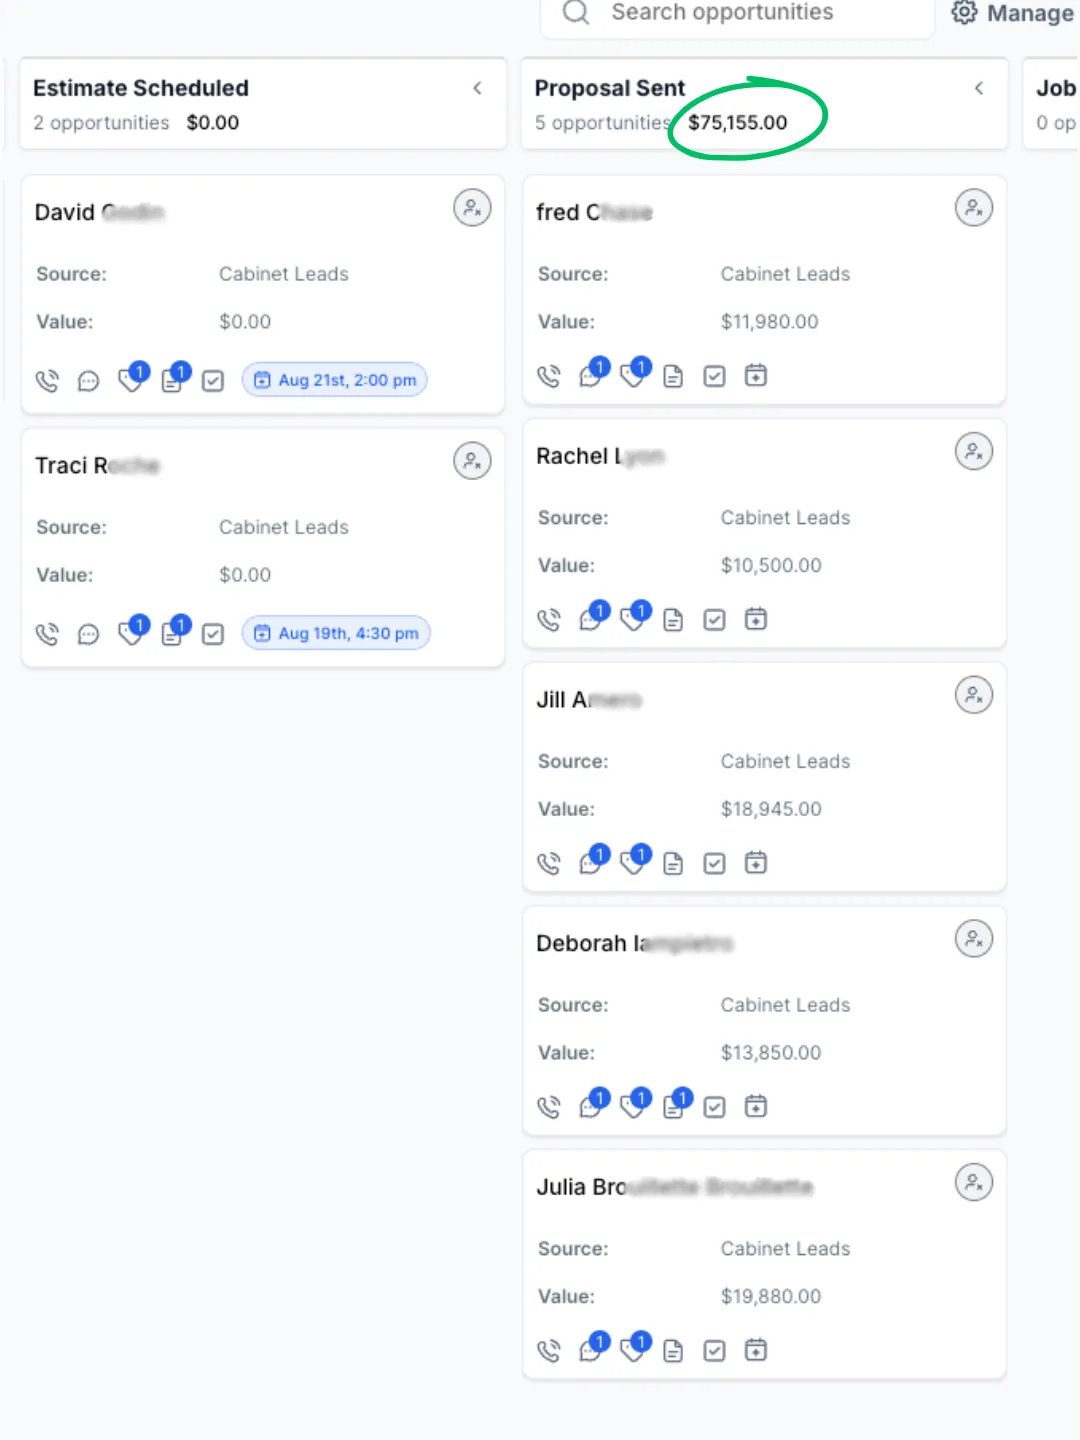The width and height of the screenshot is (1080, 1440).
Task: Toggle the task checkbox icon on David's card
Action: [x=213, y=381]
